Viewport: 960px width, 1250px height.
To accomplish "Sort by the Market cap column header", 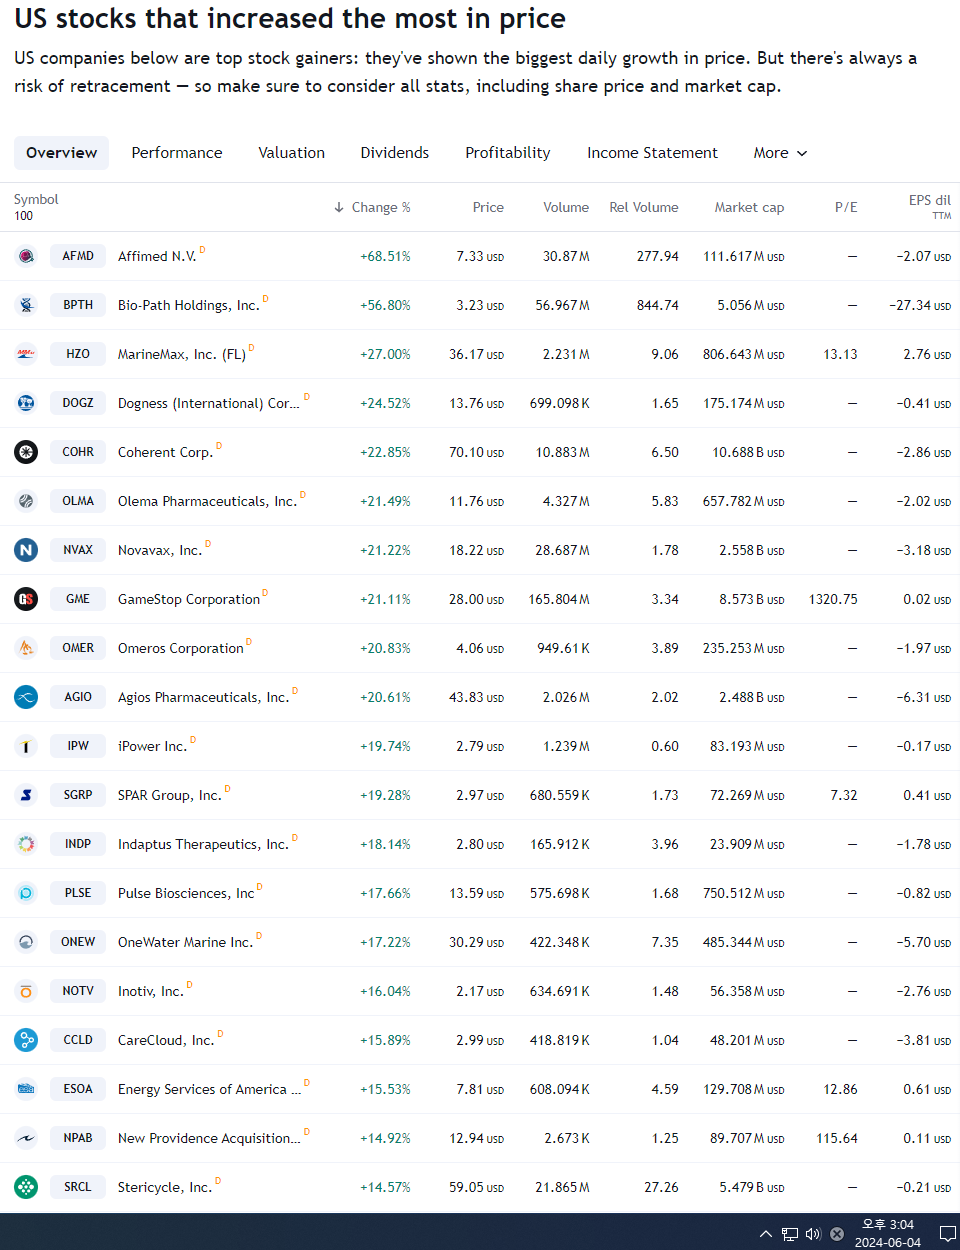I will [749, 207].
